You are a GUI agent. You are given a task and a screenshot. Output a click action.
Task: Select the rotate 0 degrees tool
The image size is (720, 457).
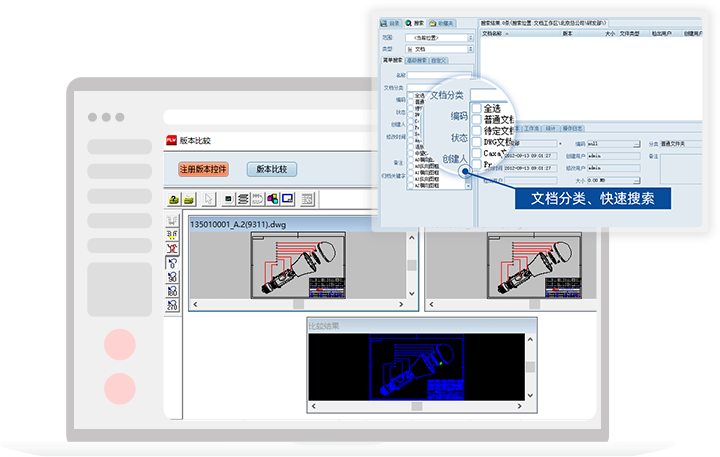(172, 263)
